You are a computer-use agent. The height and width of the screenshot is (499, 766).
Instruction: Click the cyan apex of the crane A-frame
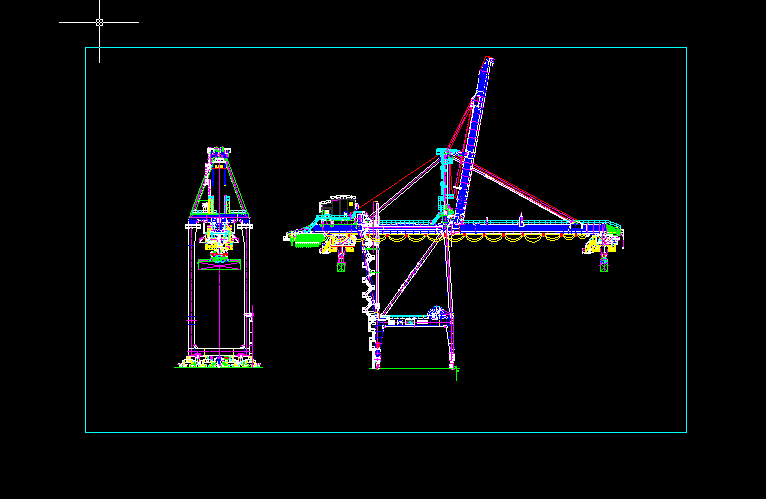click(443, 153)
